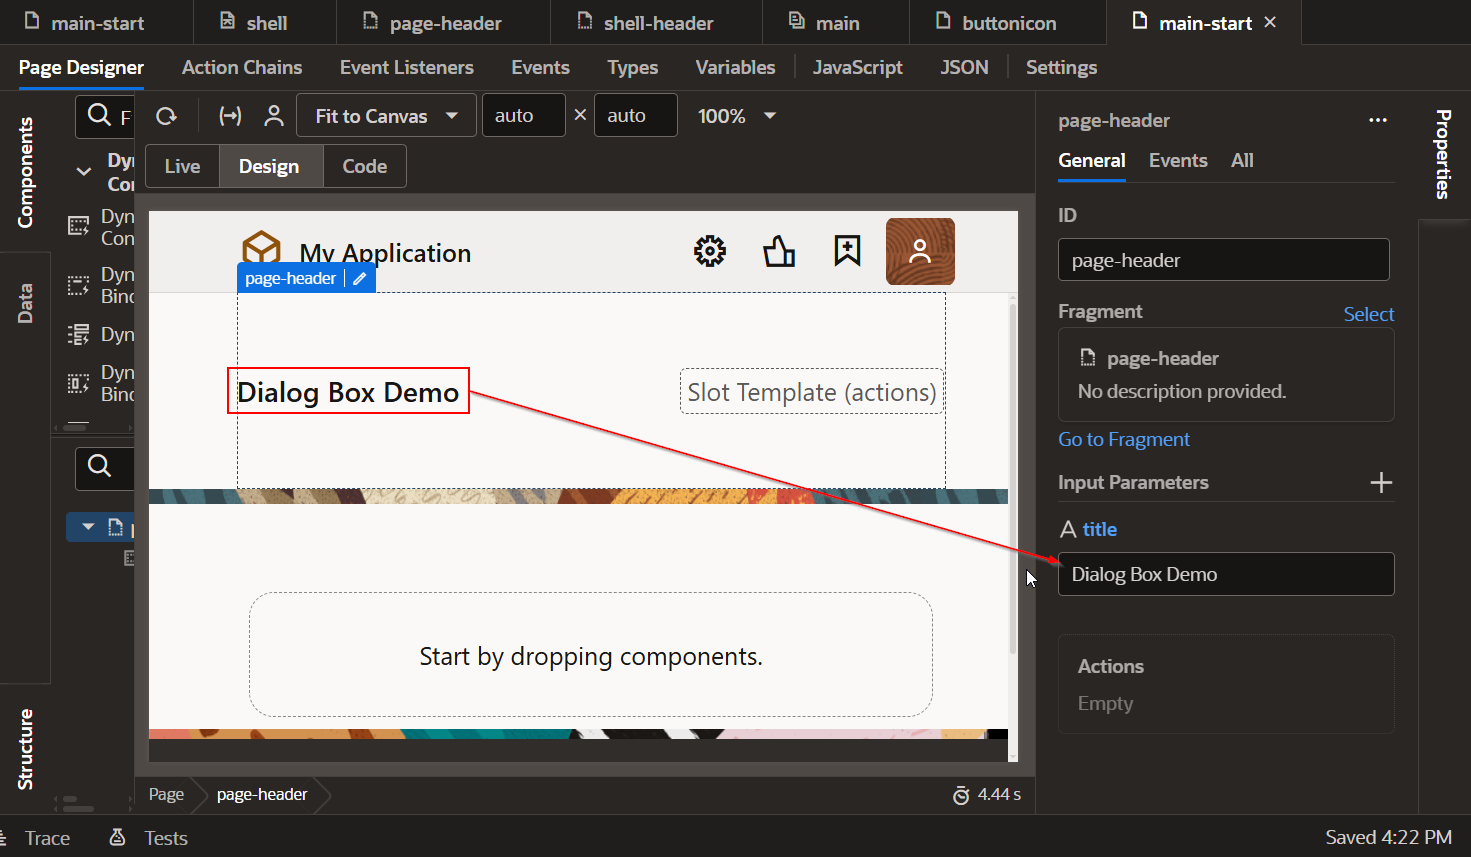Open the JavaScript tab

(x=857, y=67)
